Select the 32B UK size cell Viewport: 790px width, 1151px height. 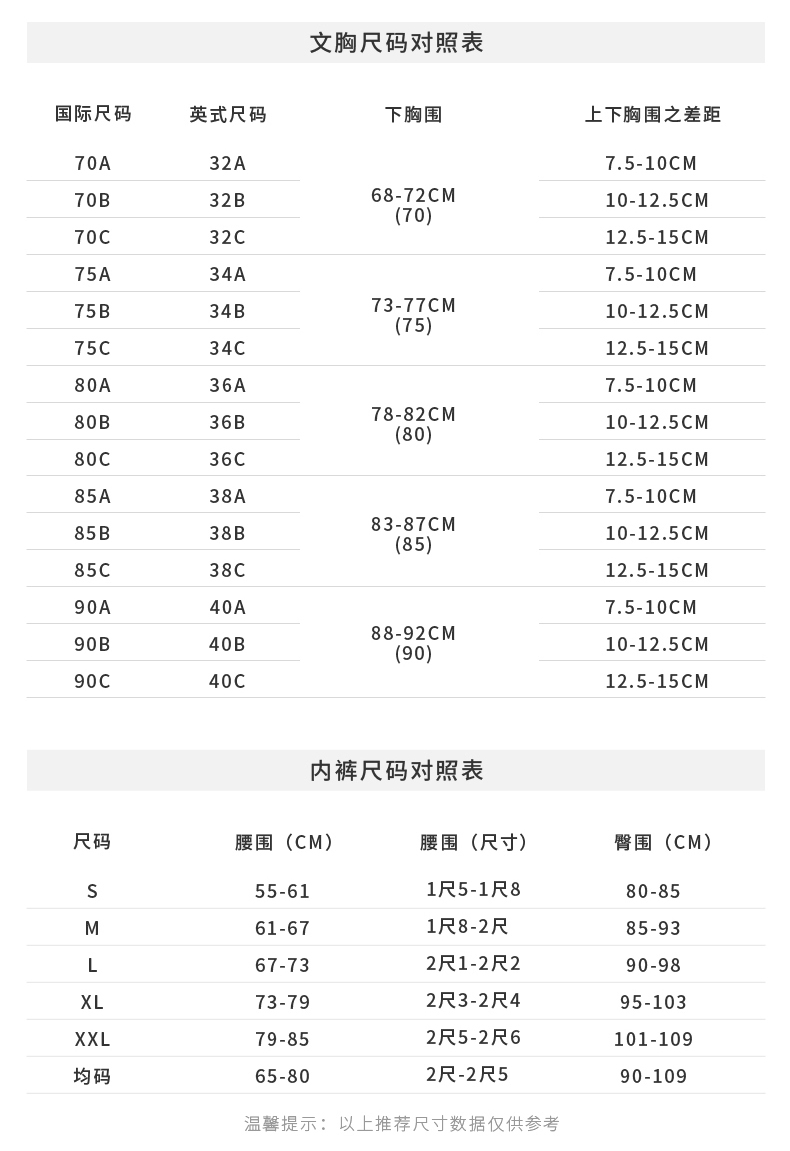pos(227,200)
